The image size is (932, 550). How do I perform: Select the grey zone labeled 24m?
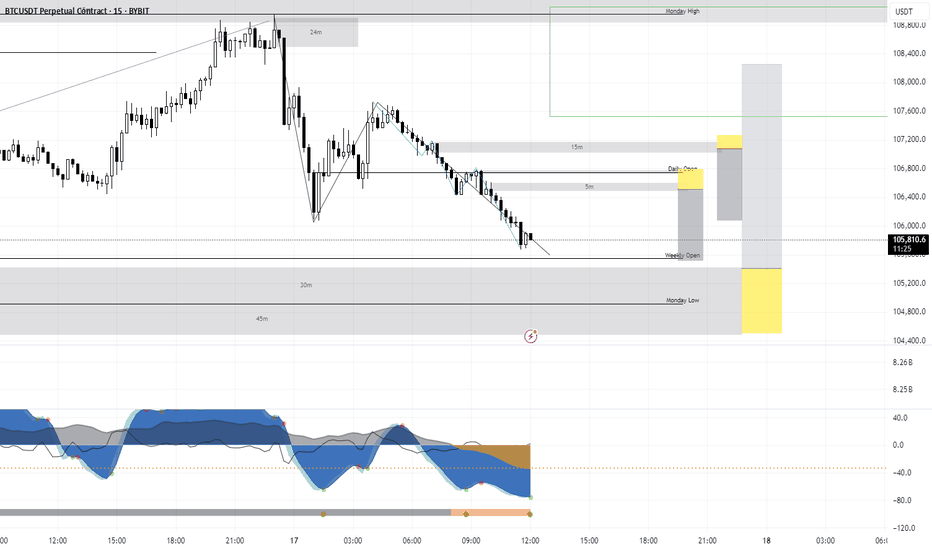(316, 32)
